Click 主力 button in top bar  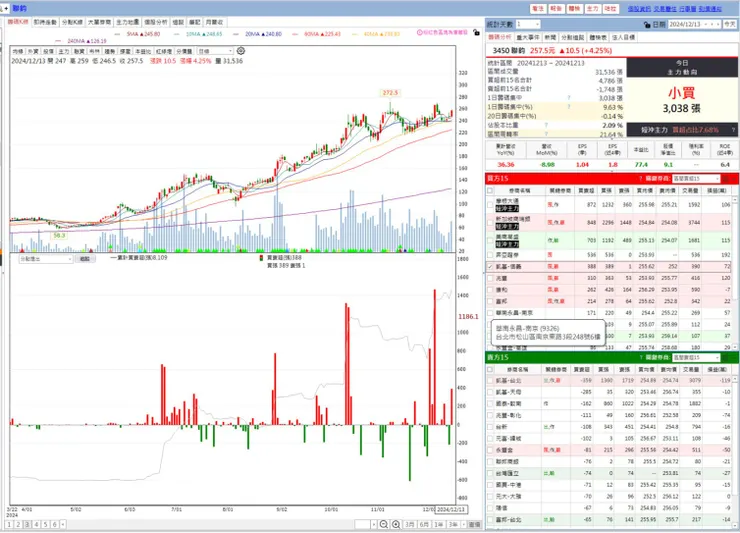pos(593,8)
